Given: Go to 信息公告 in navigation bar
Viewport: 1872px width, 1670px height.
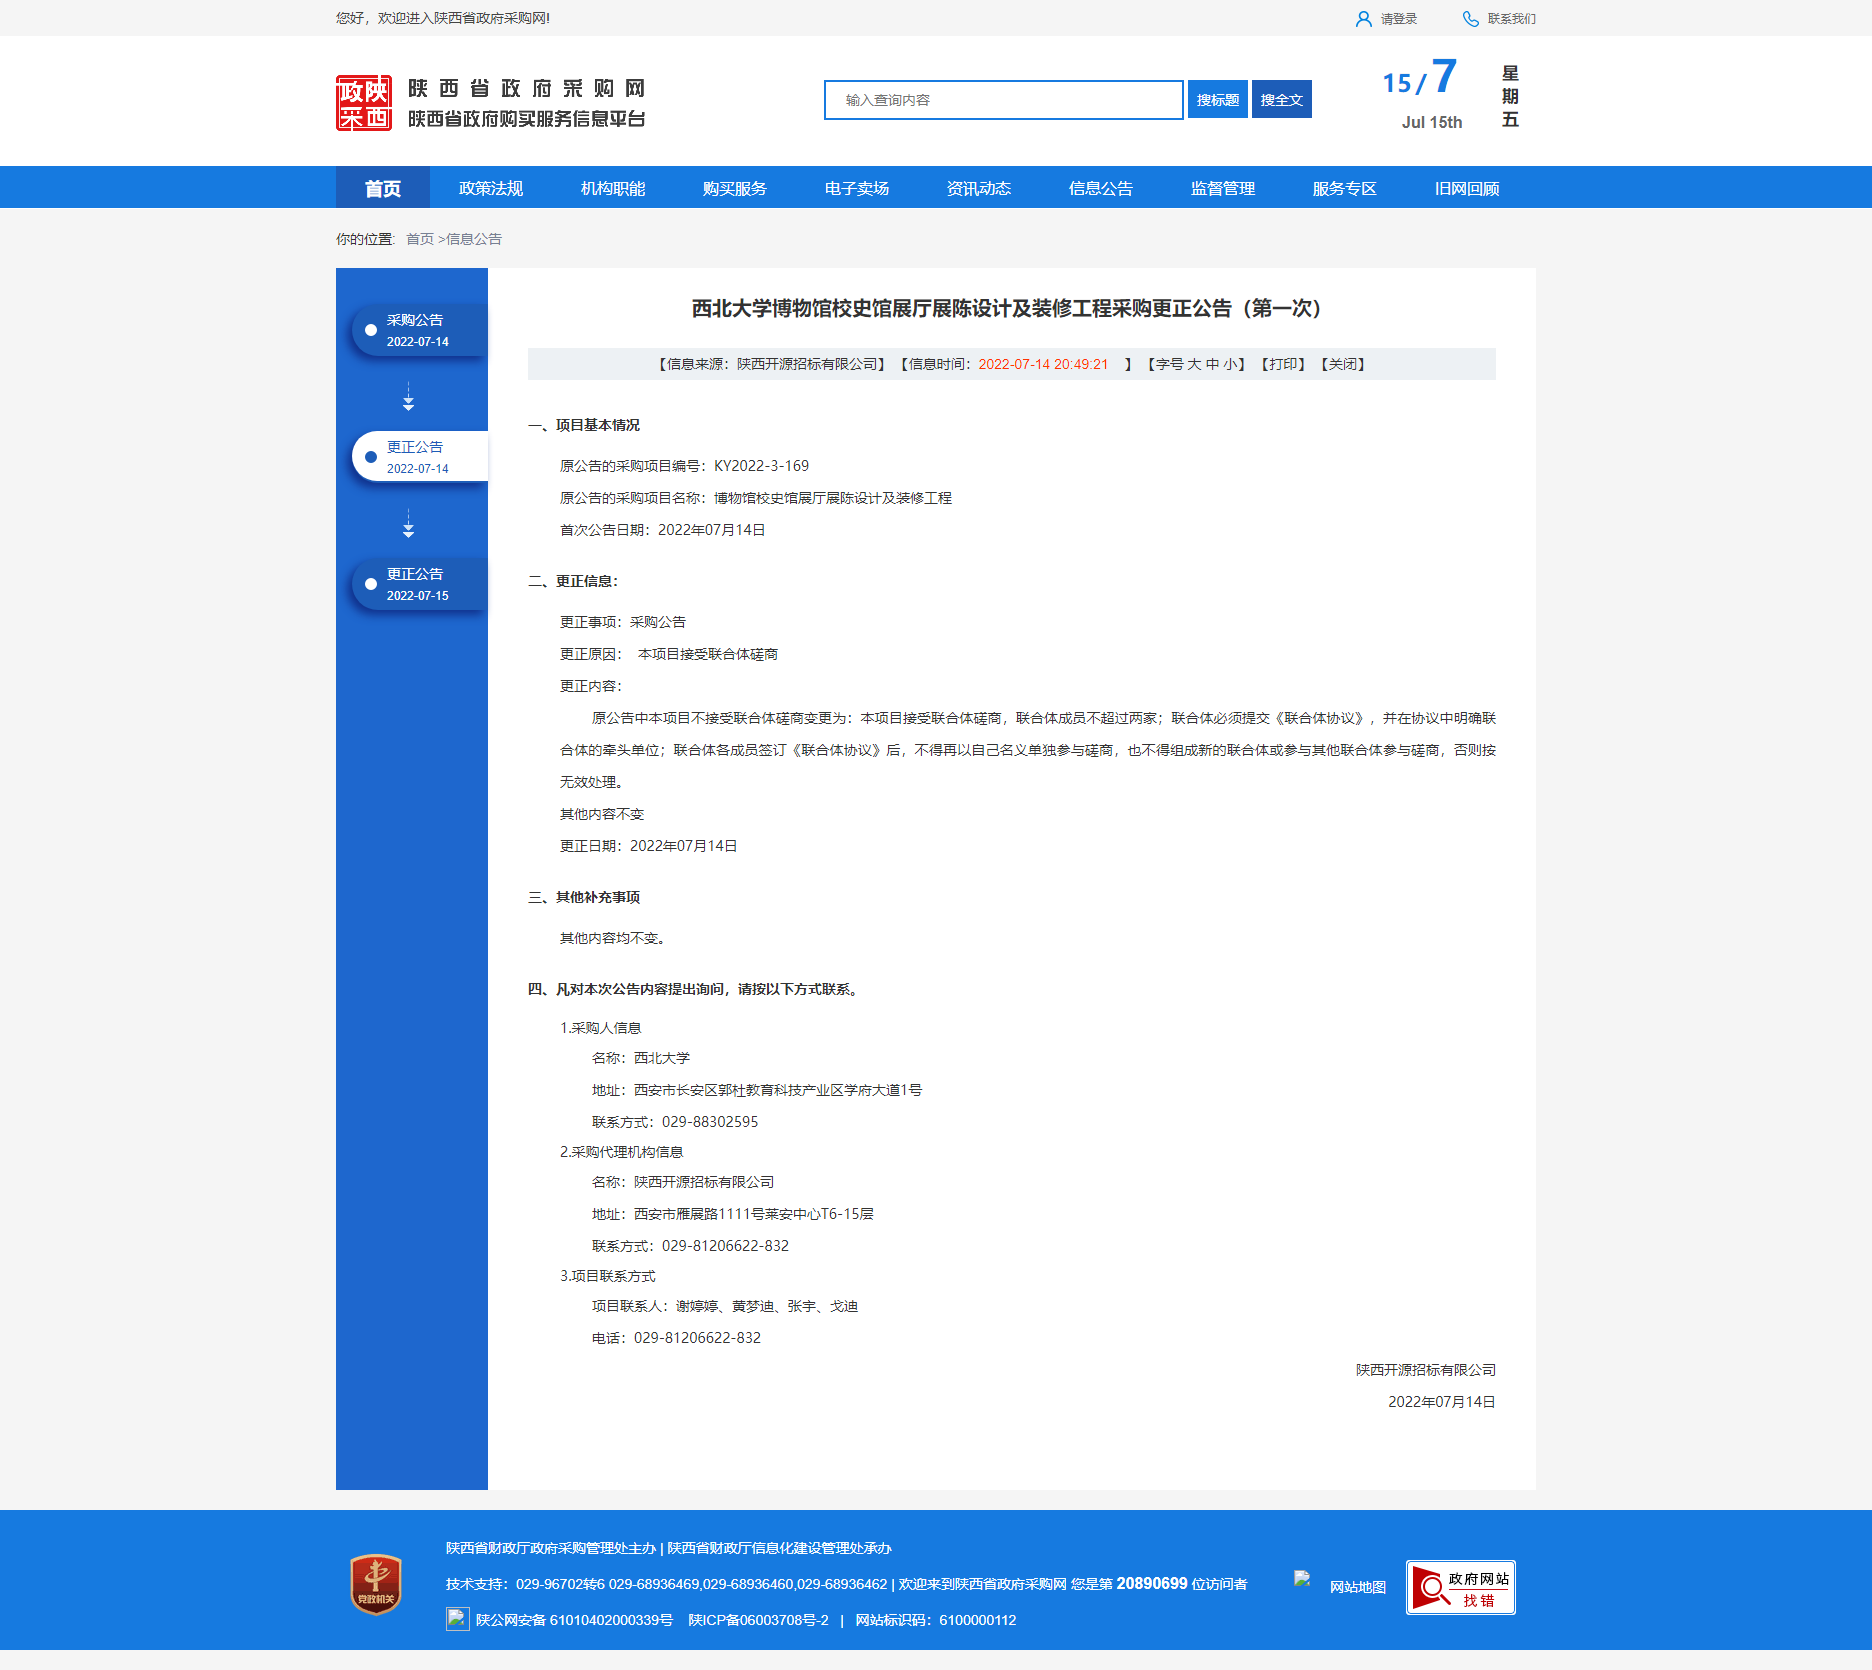Looking at the screenshot, I should (x=1100, y=188).
